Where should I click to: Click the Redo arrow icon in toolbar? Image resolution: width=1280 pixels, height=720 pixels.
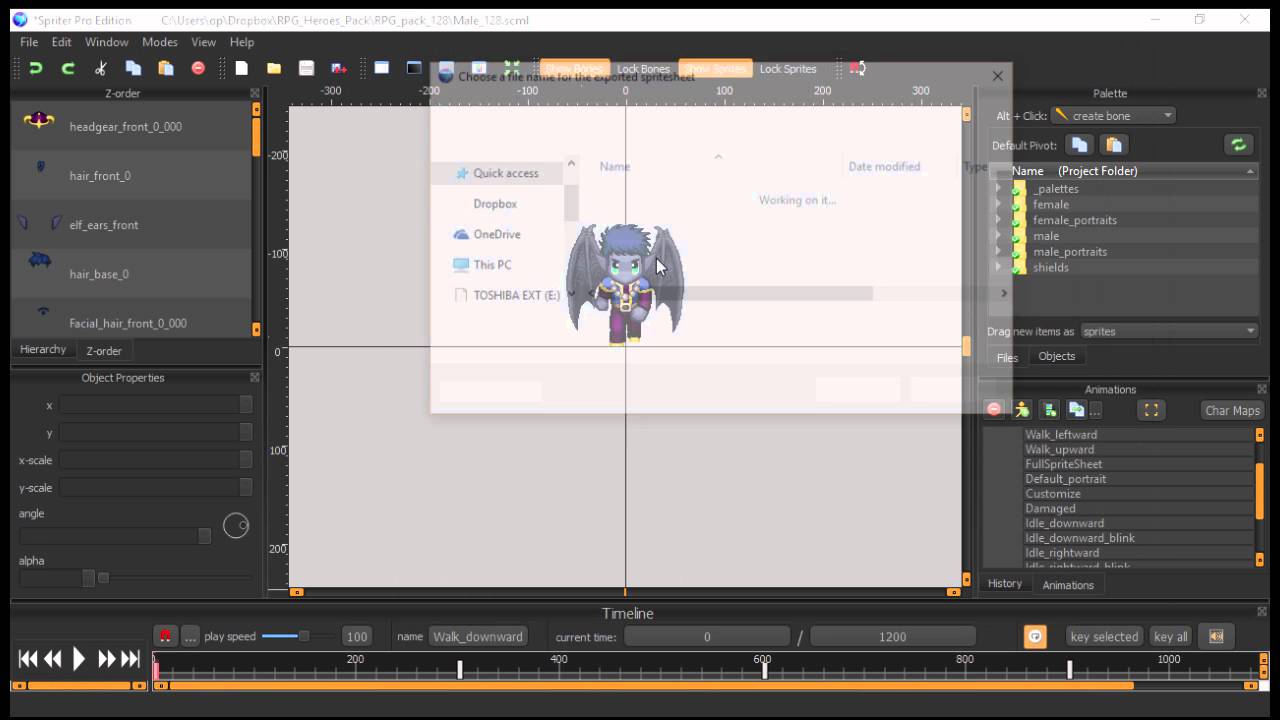[x=68, y=68]
